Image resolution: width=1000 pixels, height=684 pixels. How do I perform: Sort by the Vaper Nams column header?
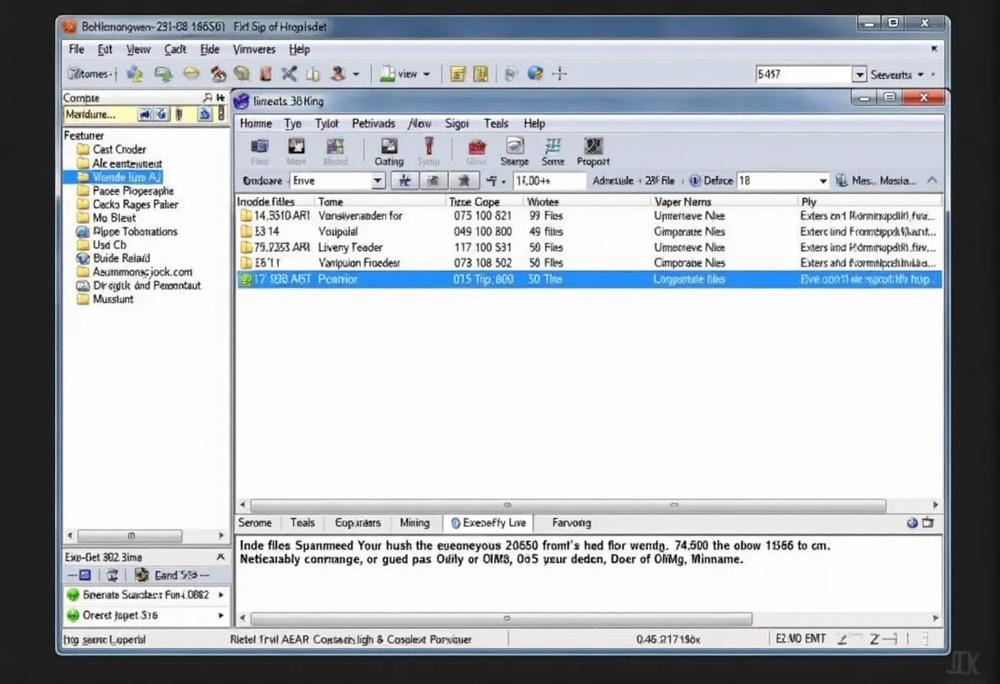[x=682, y=201]
